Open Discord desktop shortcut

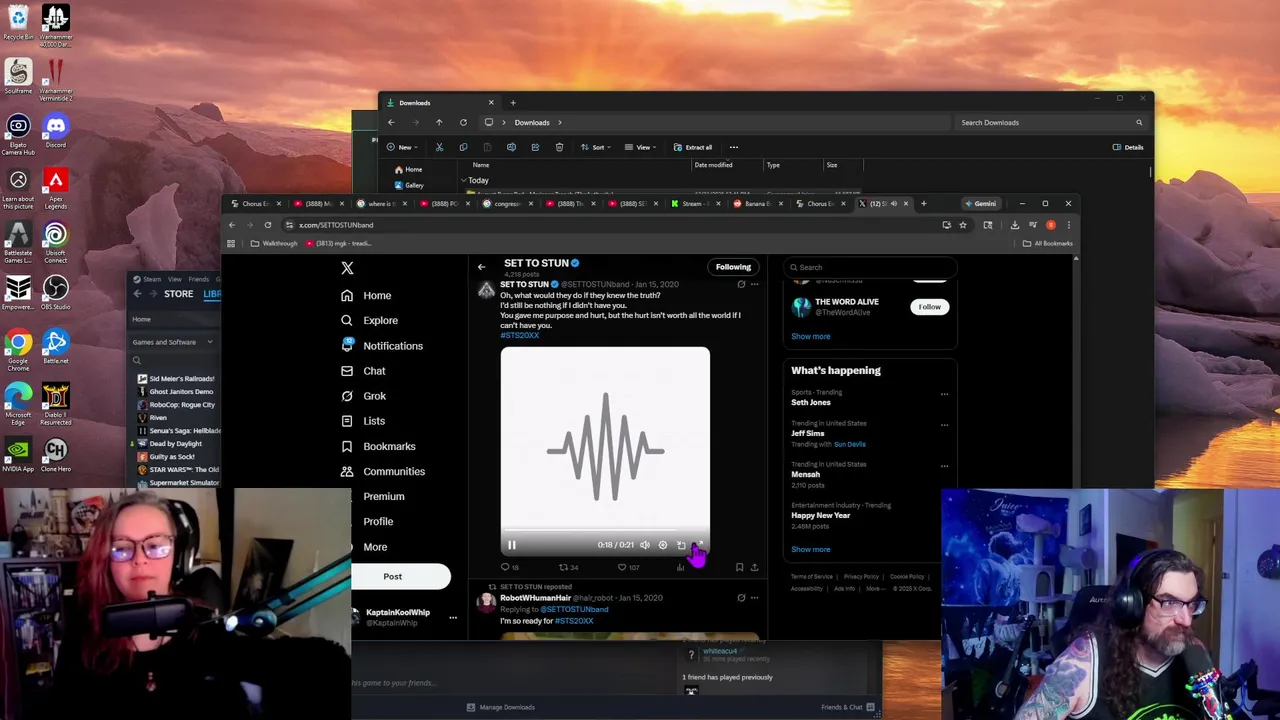tap(55, 131)
